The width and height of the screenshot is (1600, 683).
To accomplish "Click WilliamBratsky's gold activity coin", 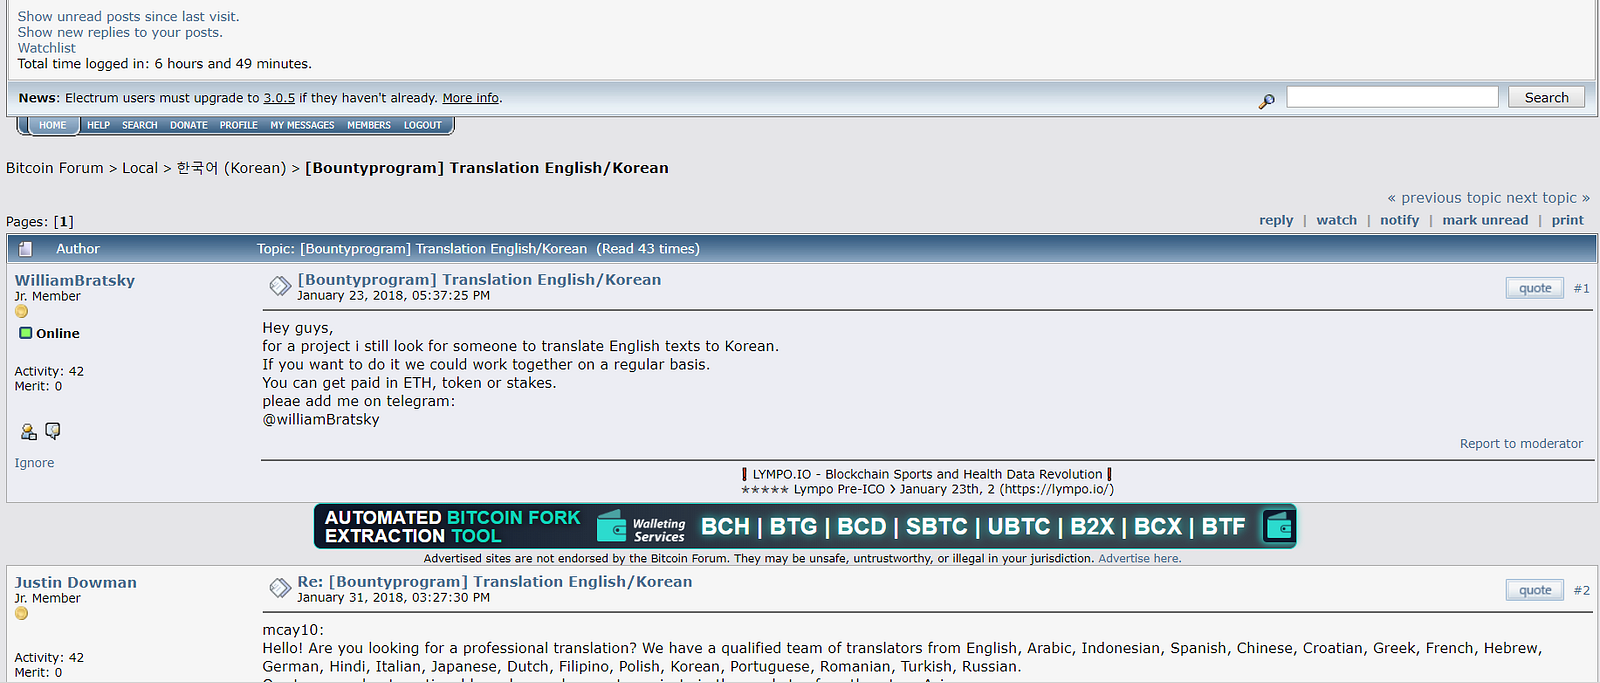I will [x=21, y=312].
